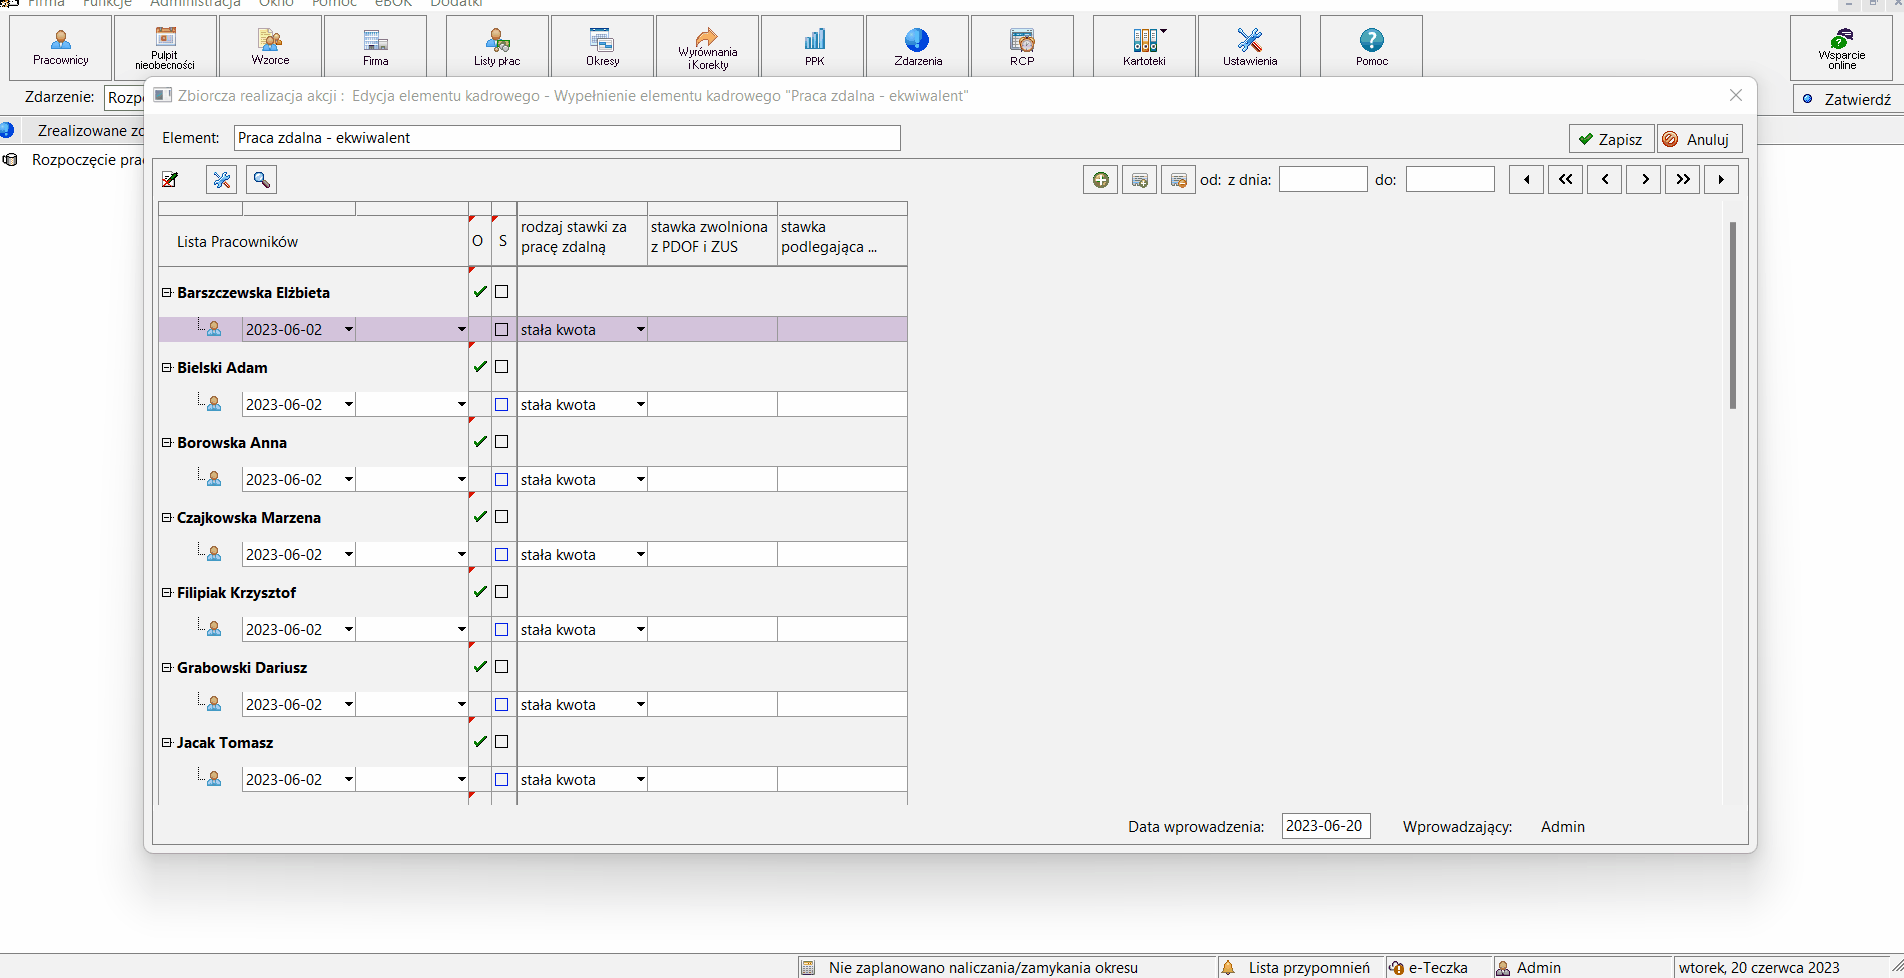Open the Kartoteki menu

pyautogui.click(x=1144, y=47)
